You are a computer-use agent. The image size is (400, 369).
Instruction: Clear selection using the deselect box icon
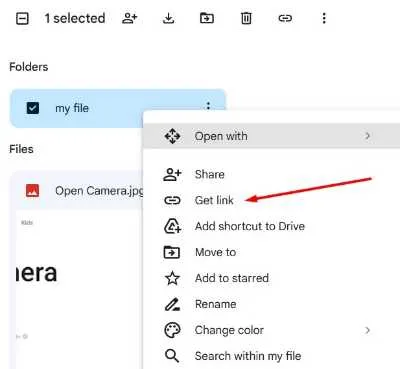tap(22, 19)
